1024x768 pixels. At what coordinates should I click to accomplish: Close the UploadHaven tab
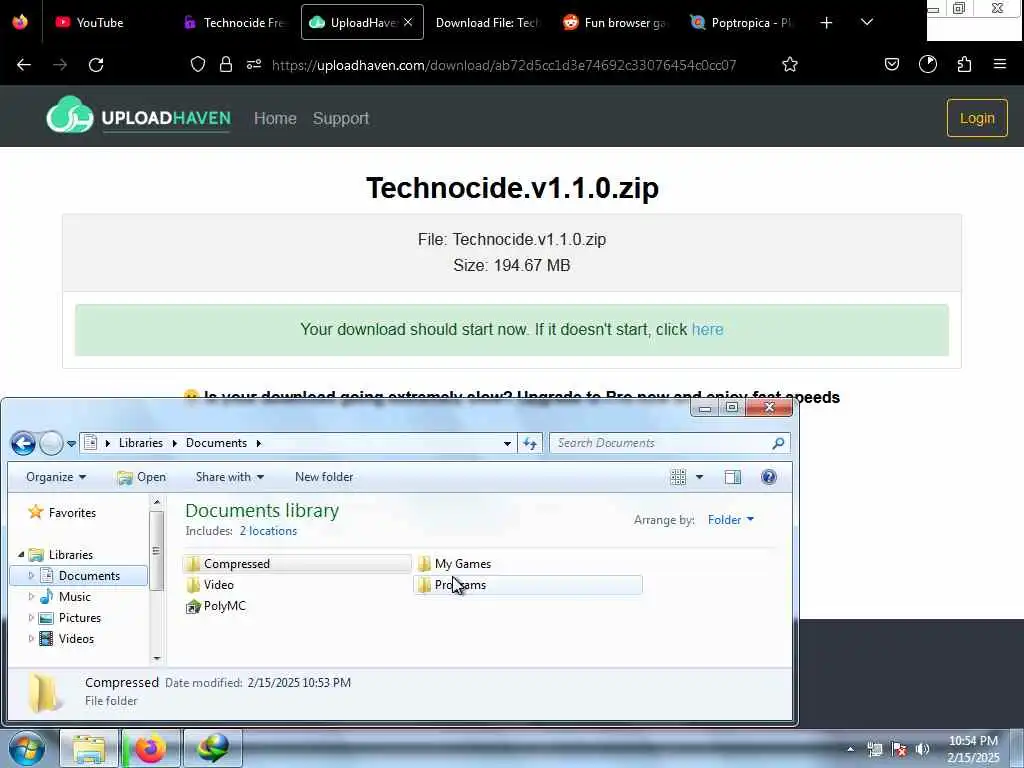pyautogui.click(x=408, y=22)
